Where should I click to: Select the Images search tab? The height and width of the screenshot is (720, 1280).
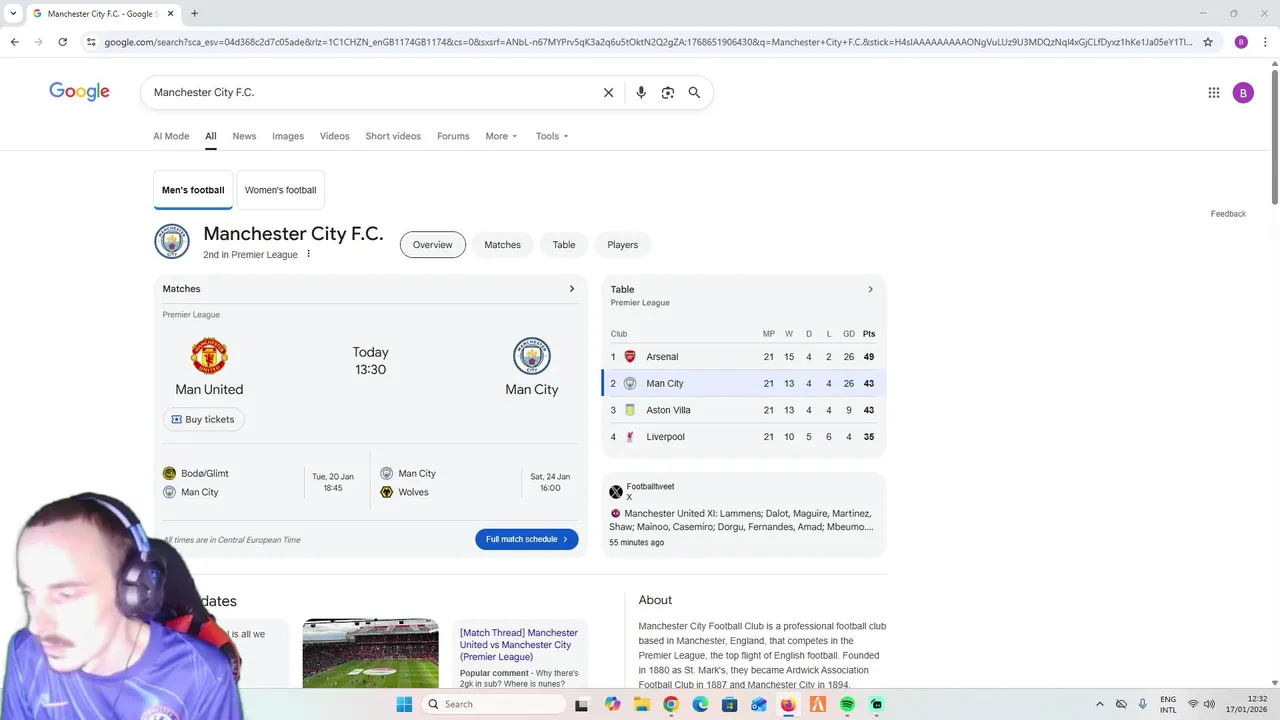tap(288, 136)
